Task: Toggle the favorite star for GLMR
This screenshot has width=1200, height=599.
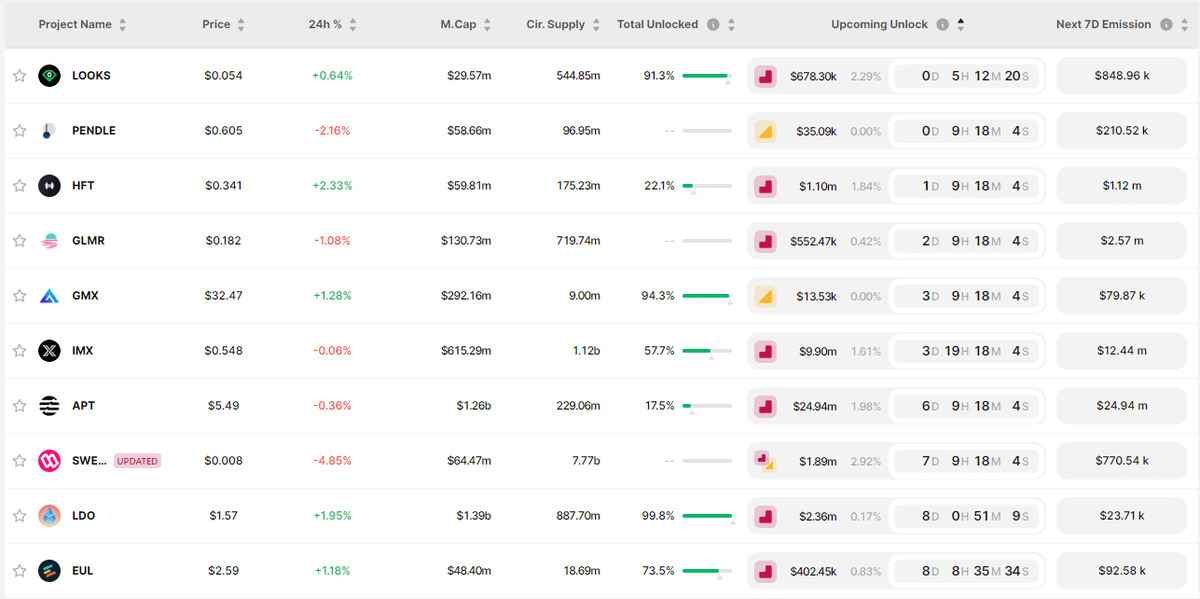Action: pos(19,241)
